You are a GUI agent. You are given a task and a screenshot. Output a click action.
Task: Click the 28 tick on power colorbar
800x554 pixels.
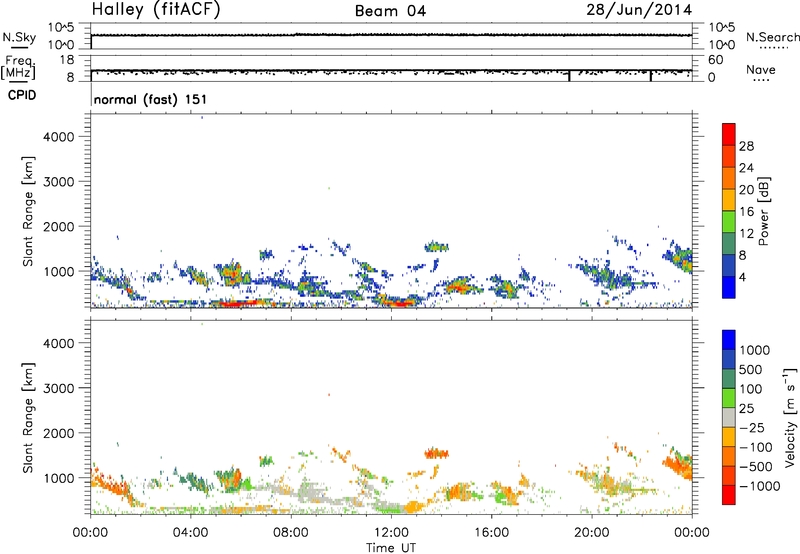coord(746,146)
